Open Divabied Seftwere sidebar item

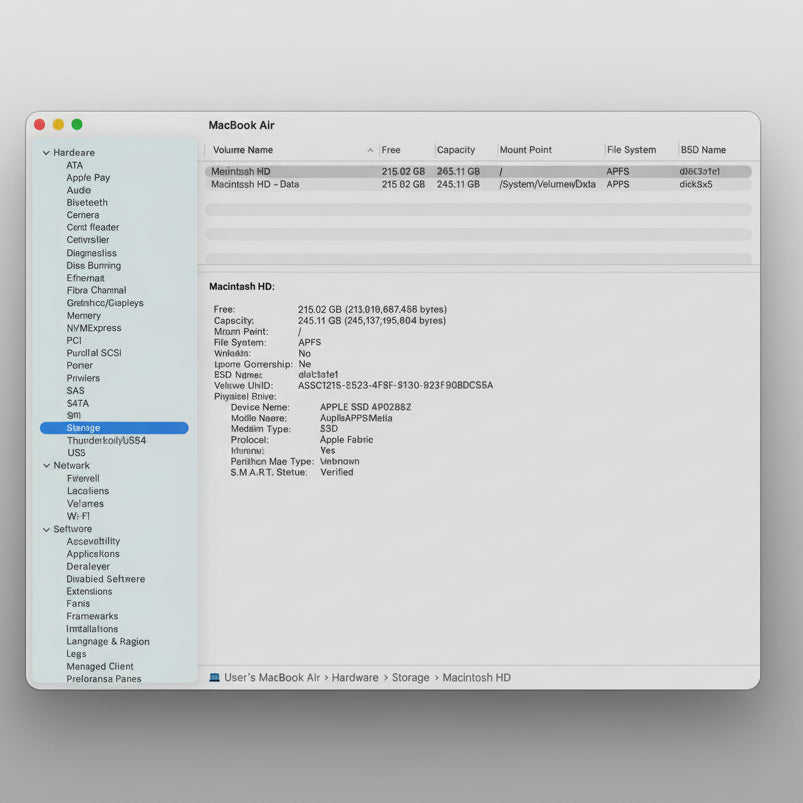click(105, 579)
